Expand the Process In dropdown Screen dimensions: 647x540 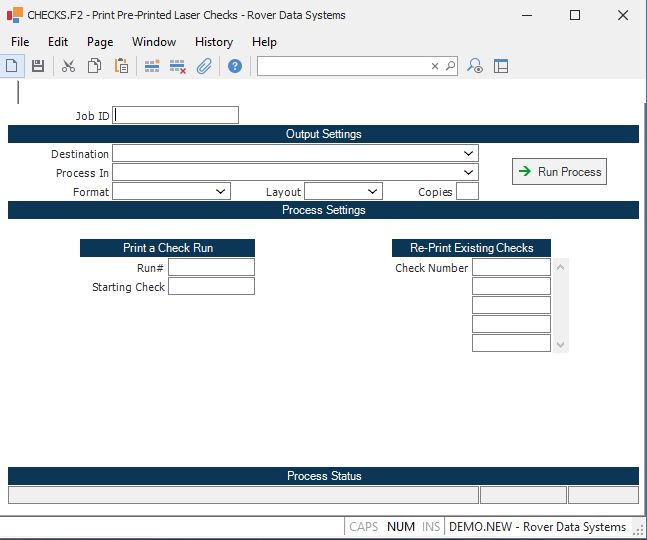469,173
